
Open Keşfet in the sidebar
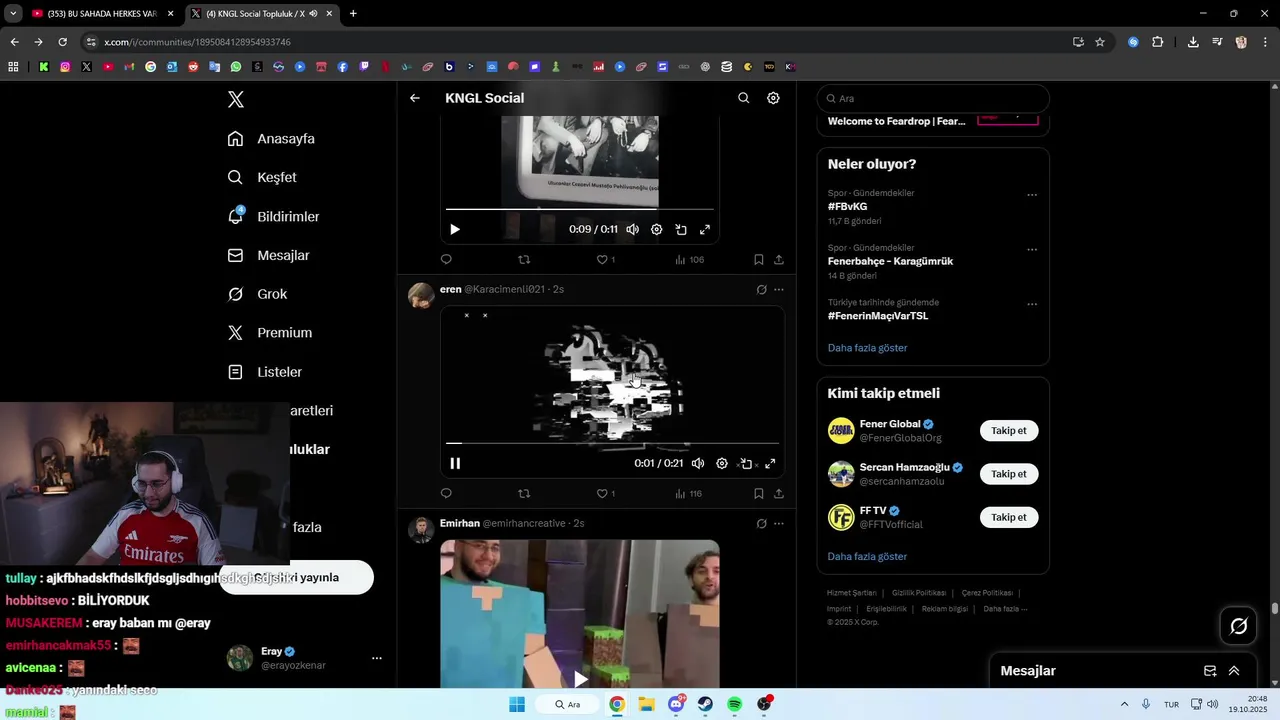tap(263, 177)
